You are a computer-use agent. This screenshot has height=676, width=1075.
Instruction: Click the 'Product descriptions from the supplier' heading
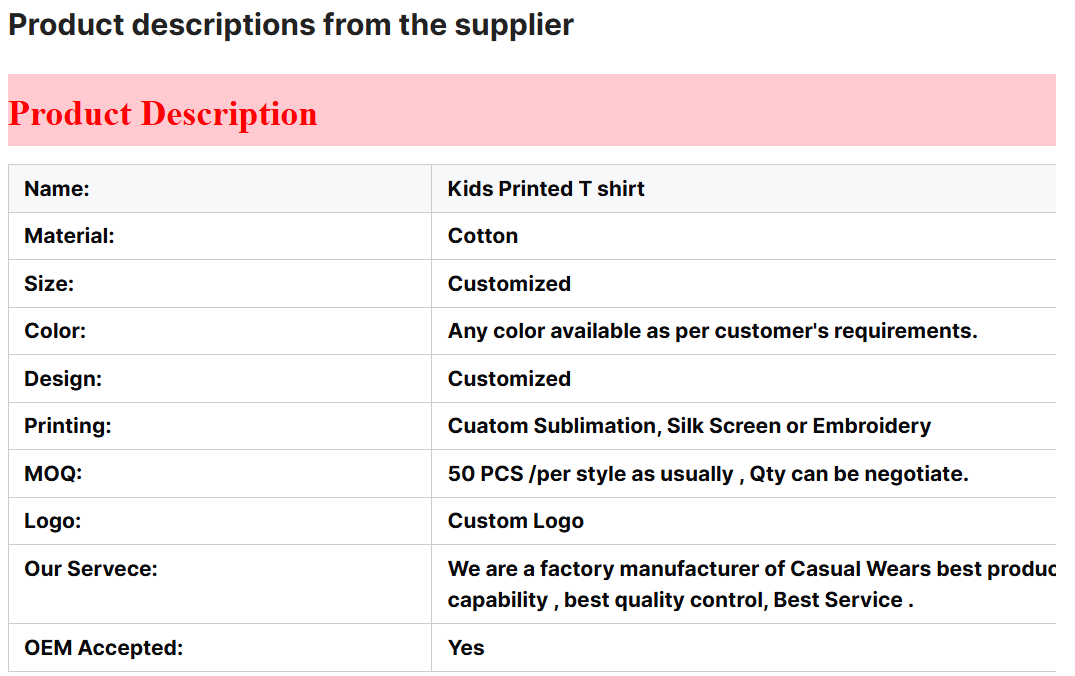[291, 25]
